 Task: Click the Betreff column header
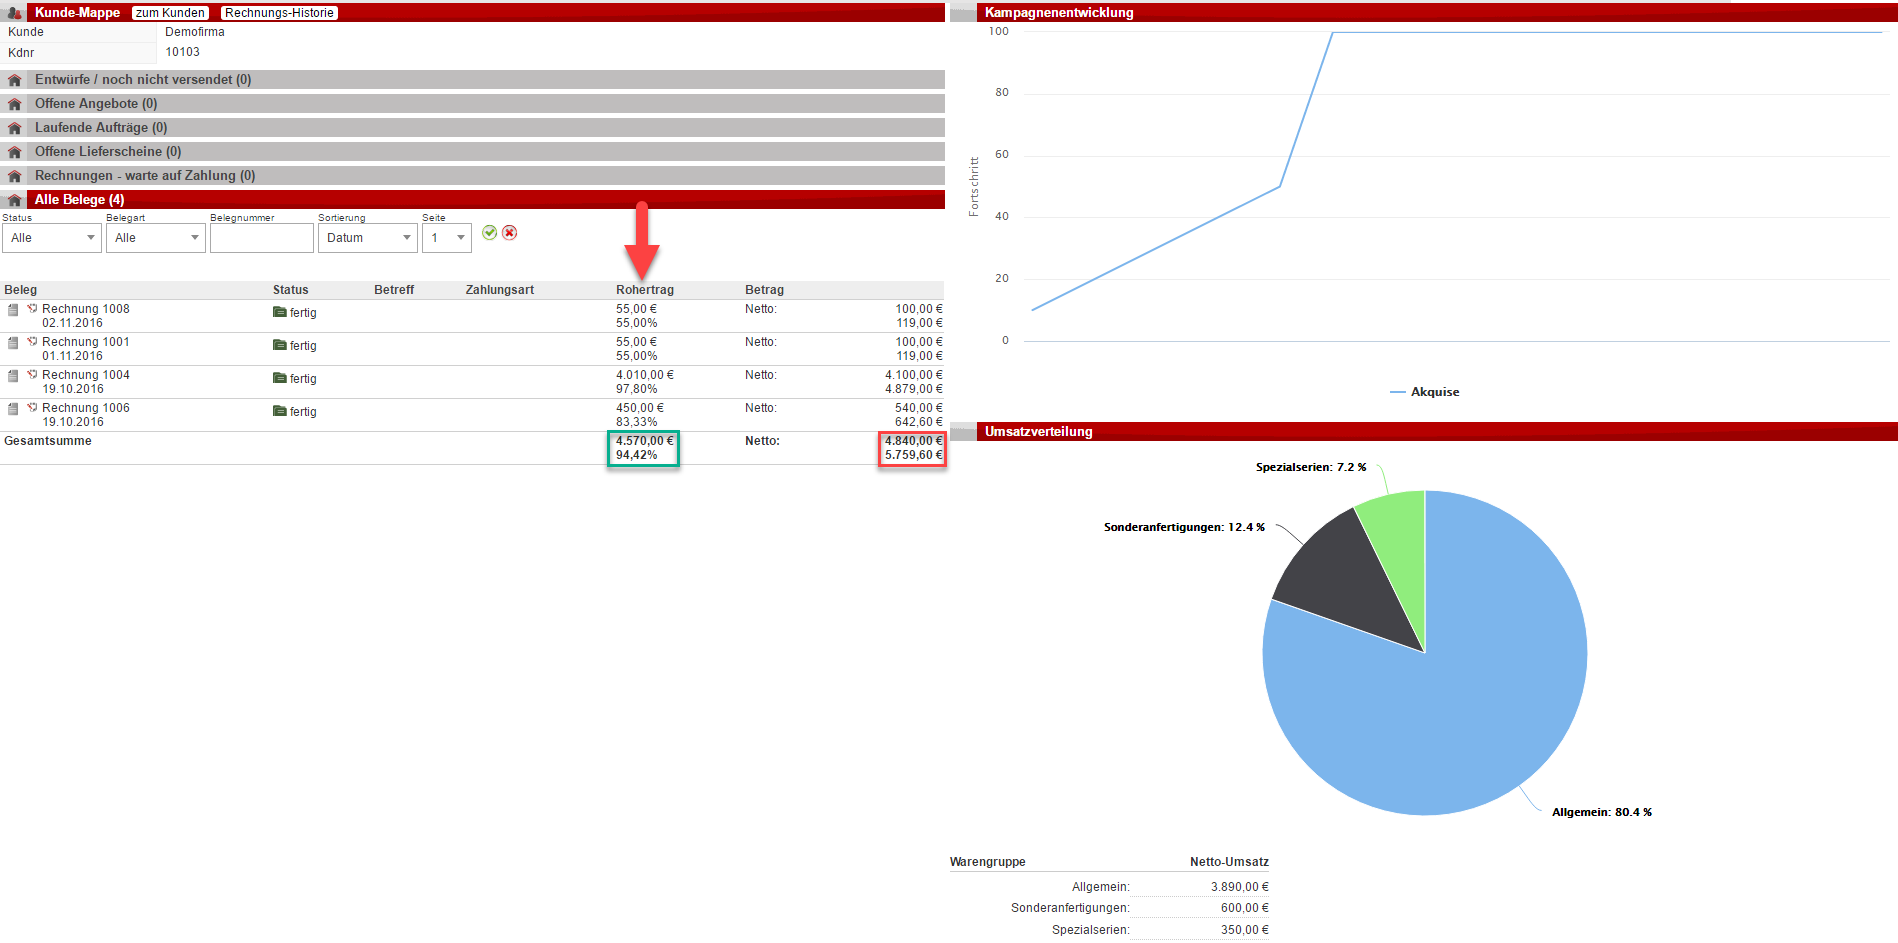click(394, 290)
